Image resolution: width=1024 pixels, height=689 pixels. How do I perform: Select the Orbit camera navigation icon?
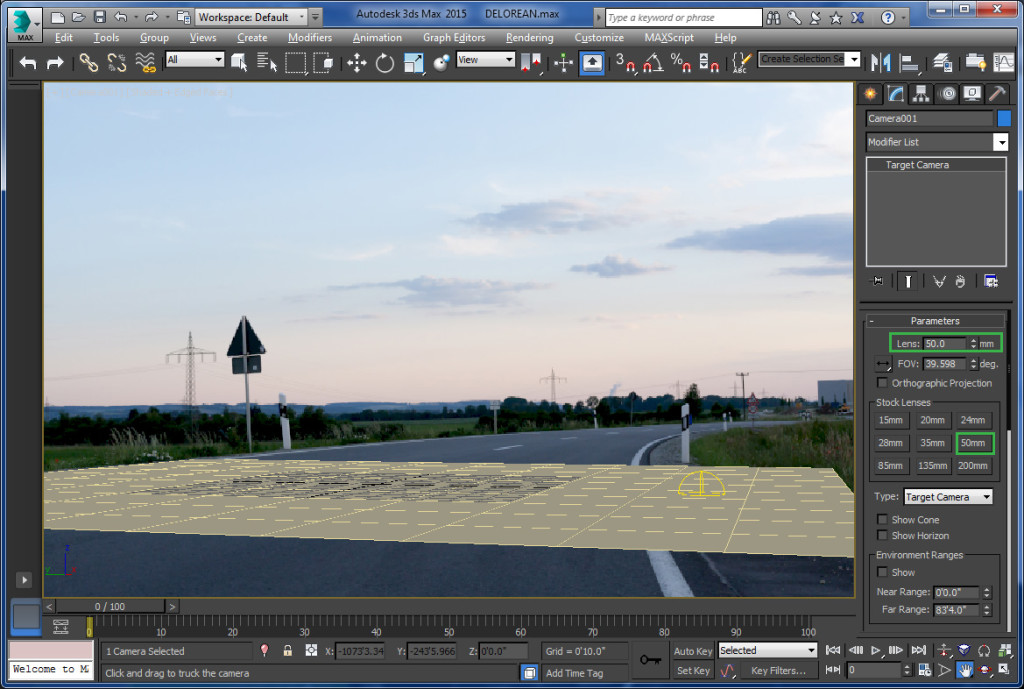(985, 669)
